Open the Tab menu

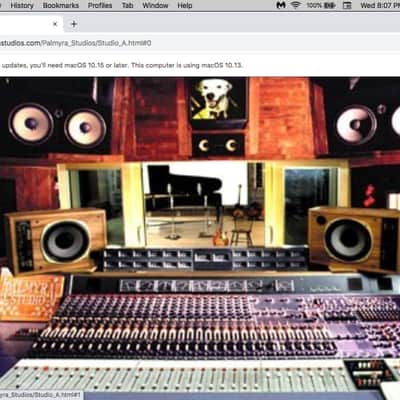tap(127, 6)
